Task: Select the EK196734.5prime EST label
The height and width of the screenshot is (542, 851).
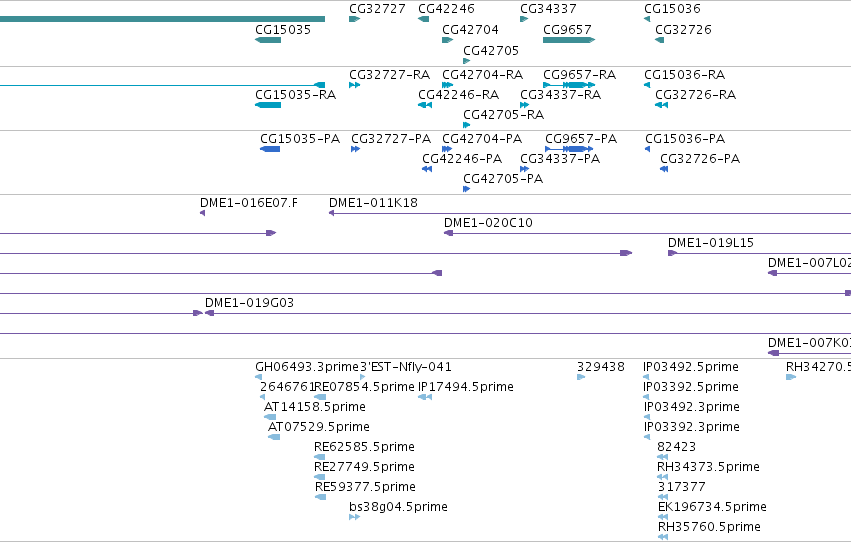Action: 712,507
